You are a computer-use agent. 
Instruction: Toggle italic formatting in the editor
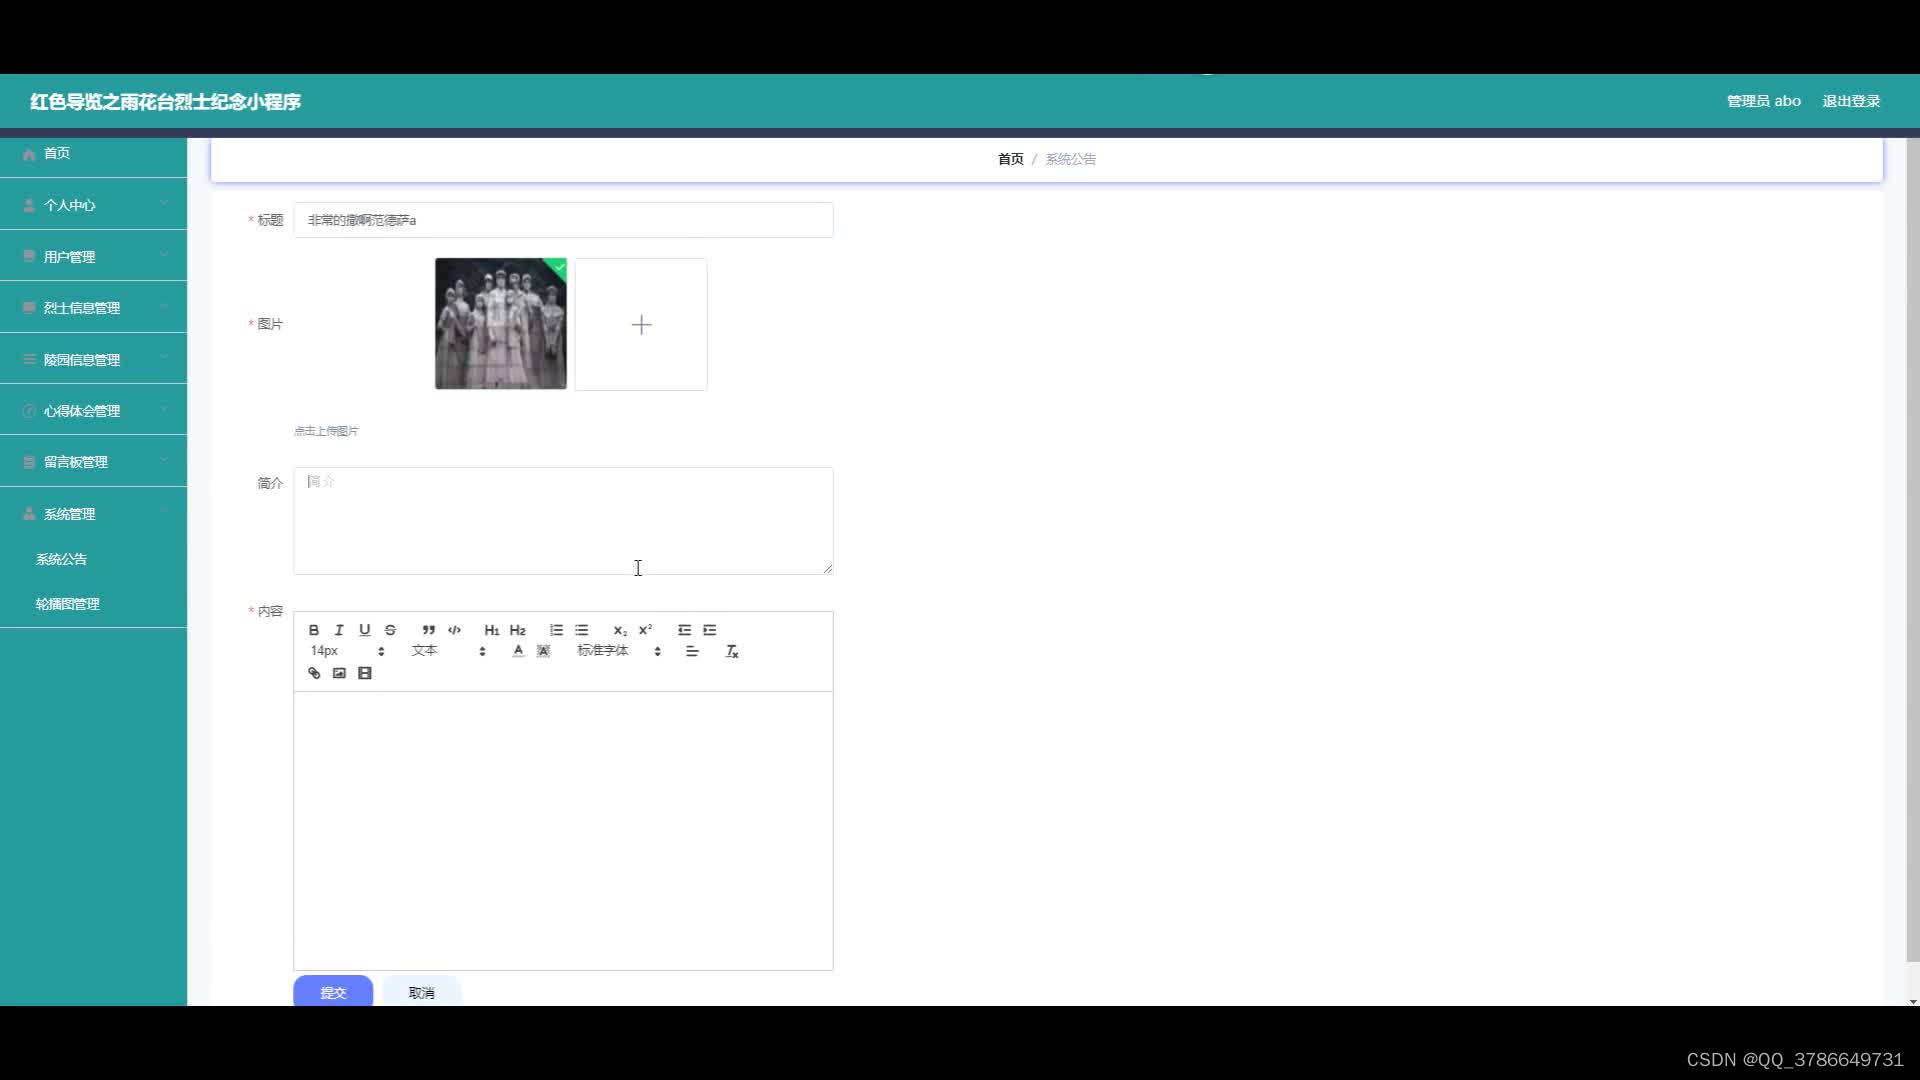click(x=339, y=630)
